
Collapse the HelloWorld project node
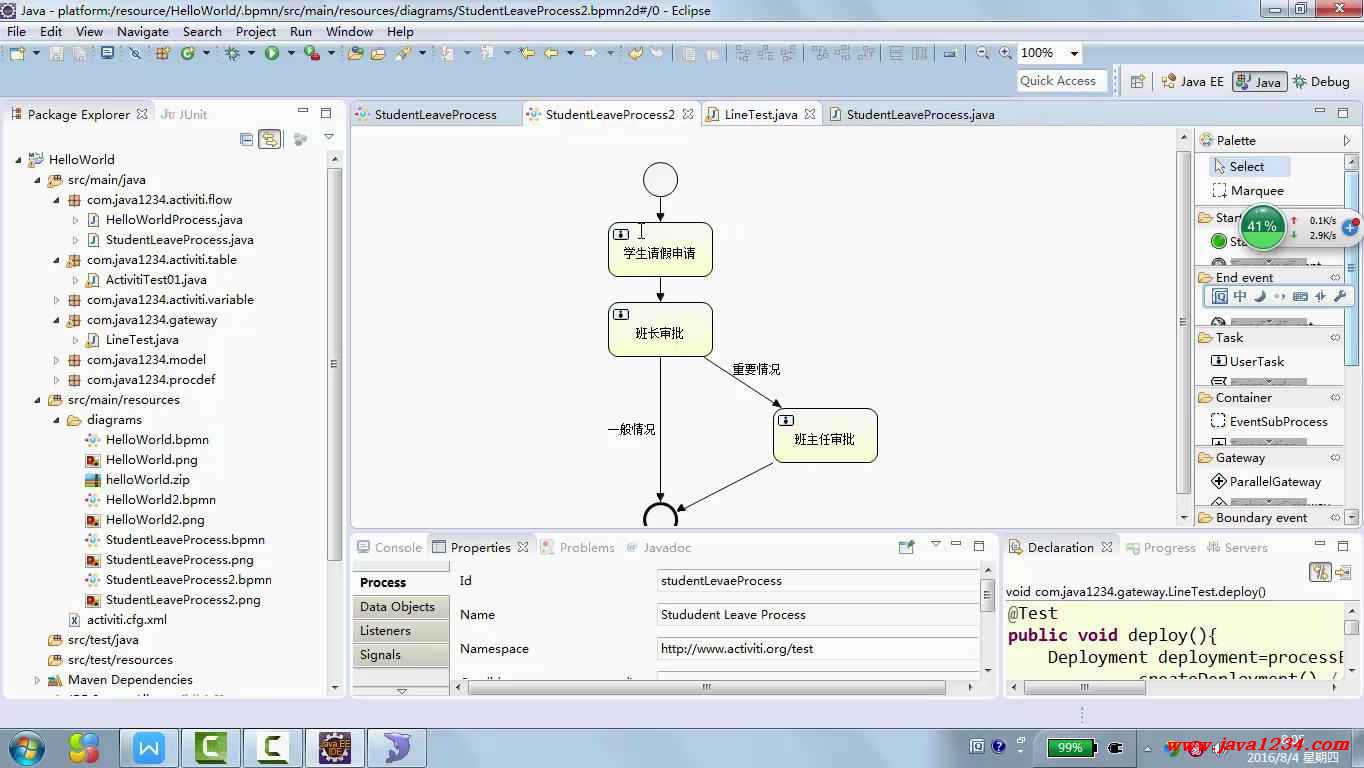coord(19,159)
